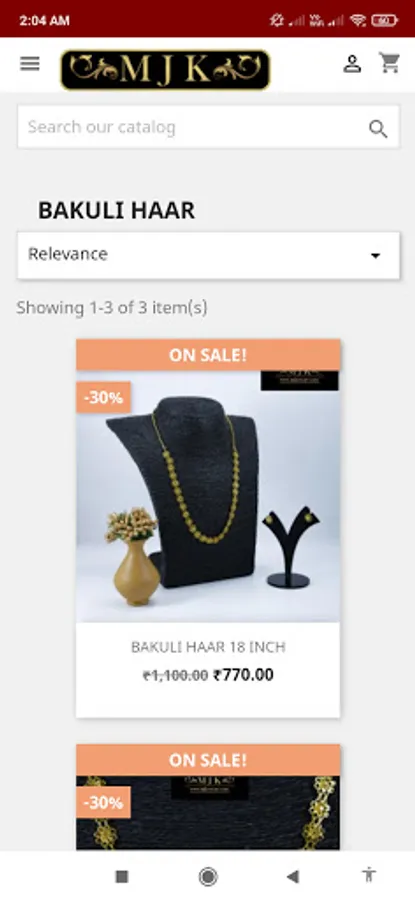Tap the Android home circle button
Screen dimensions: 415x900
coord(208,876)
